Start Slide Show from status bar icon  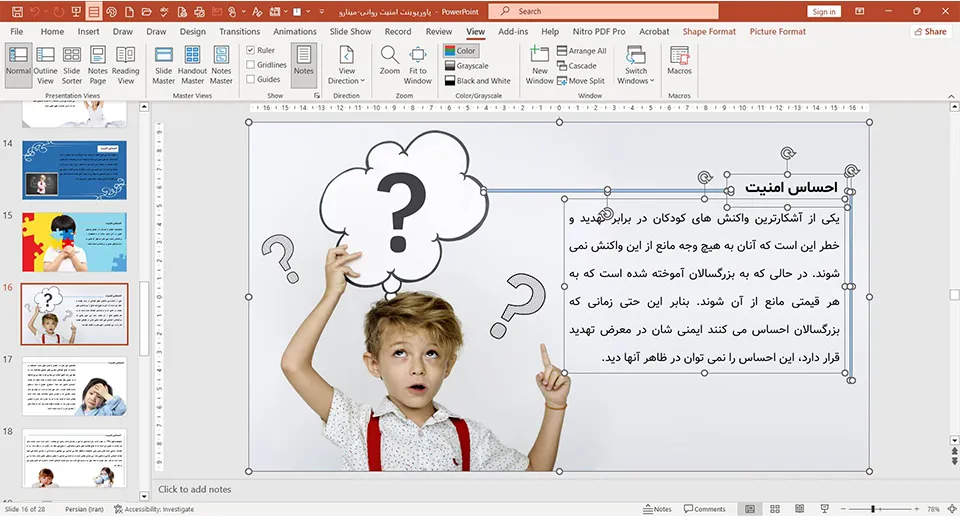pos(825,509)
